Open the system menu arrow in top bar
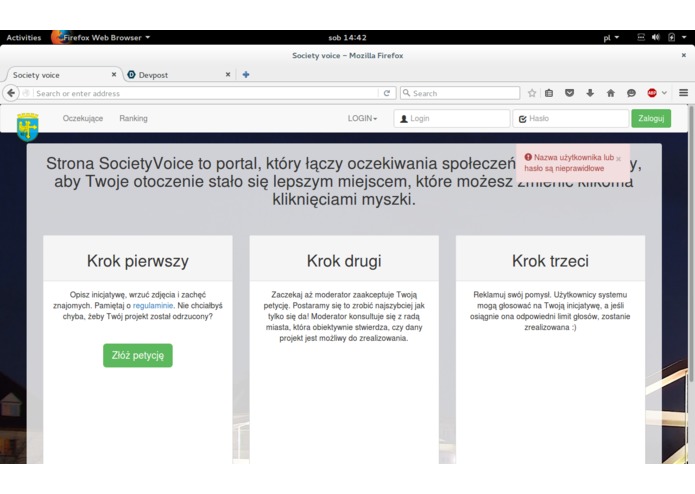Screen dimensions: 695x494 tap(684, 37)
